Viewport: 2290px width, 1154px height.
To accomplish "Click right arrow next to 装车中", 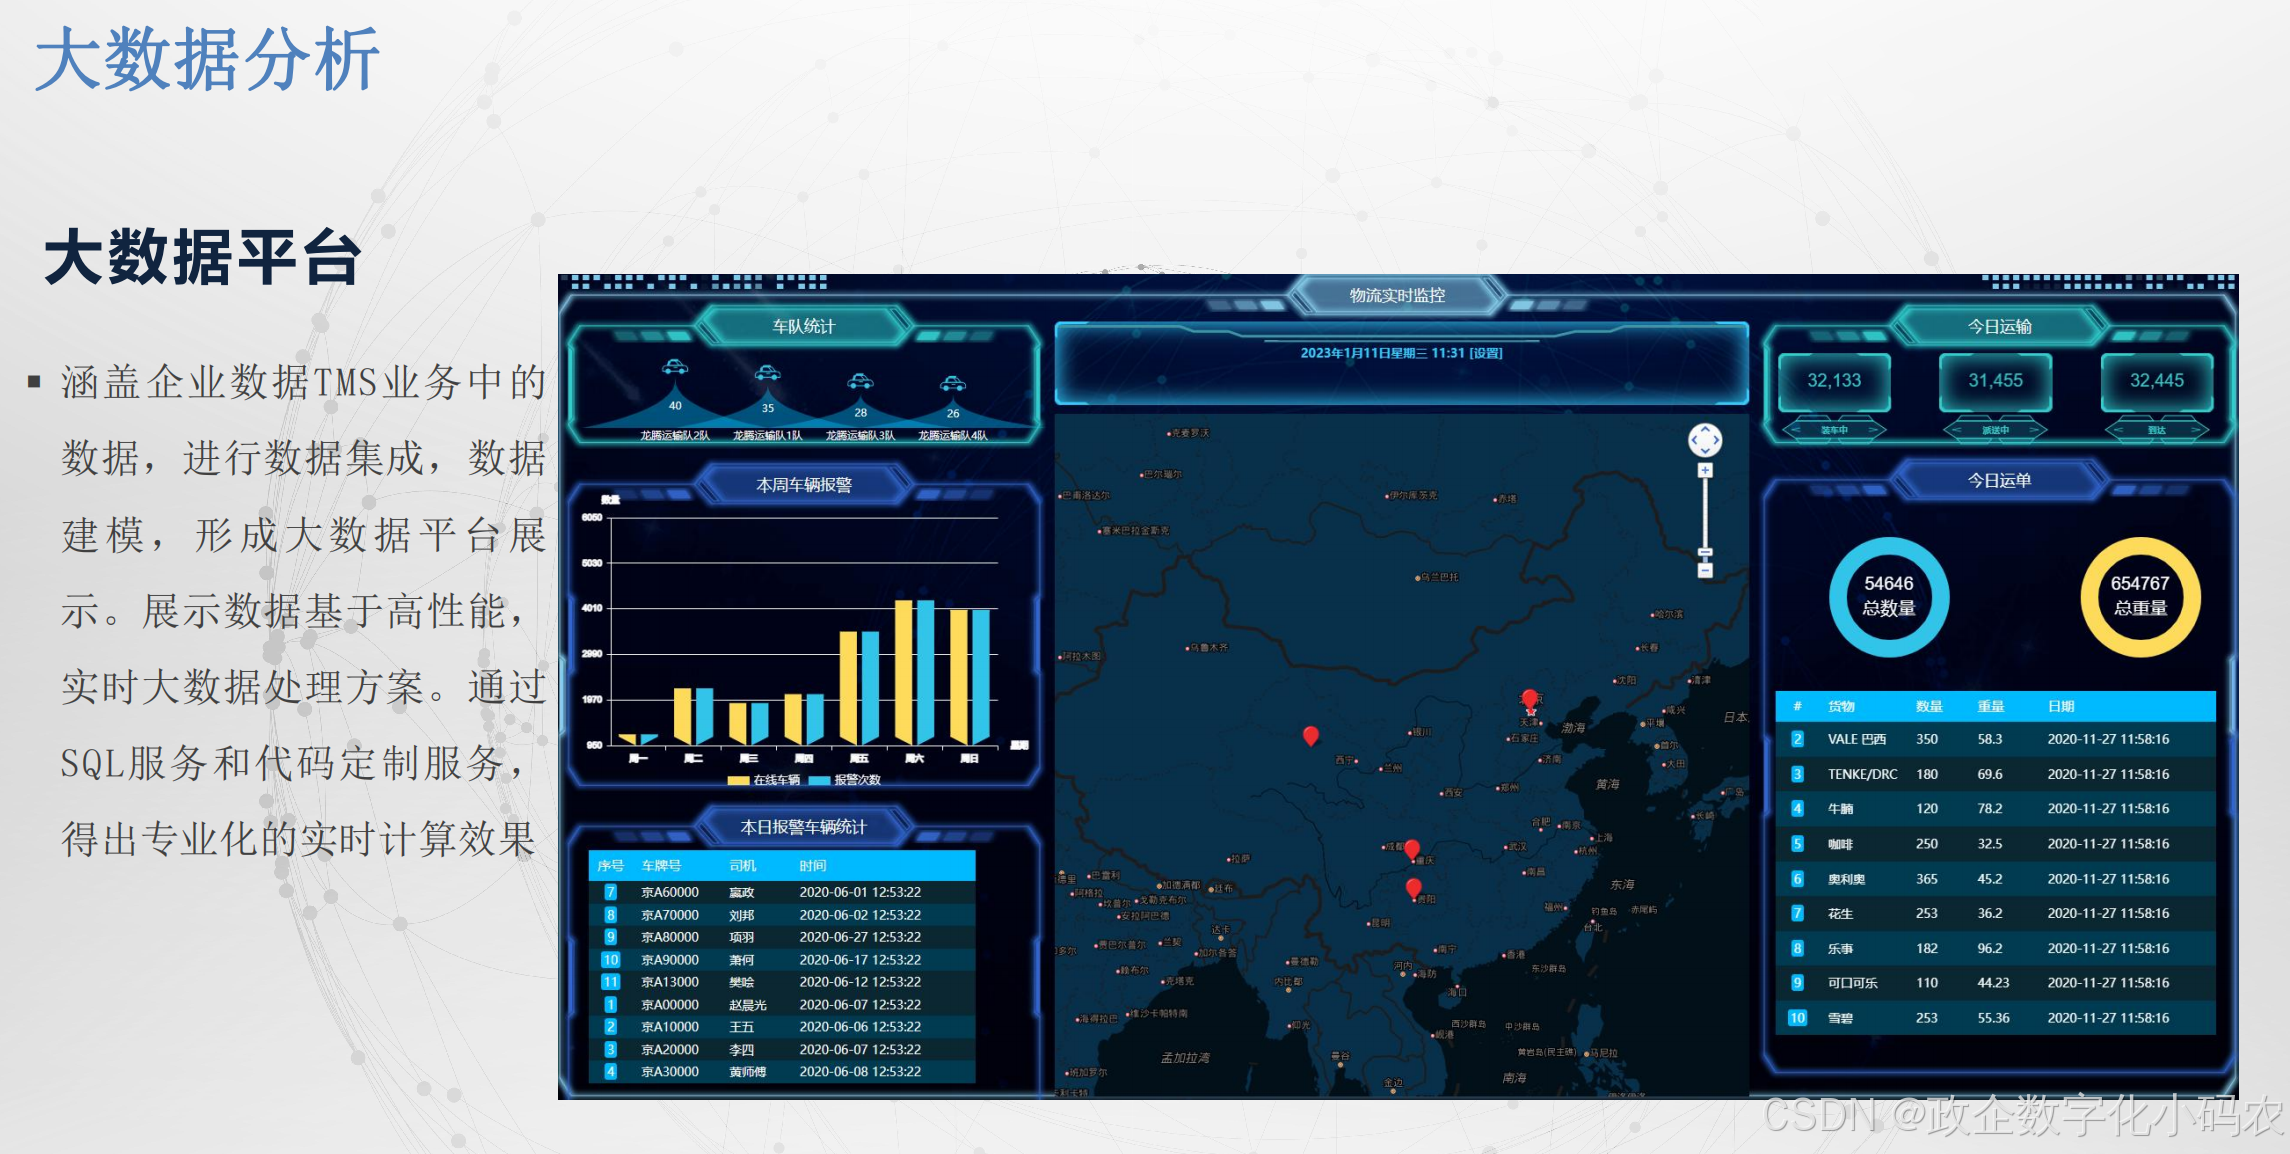I will click(1873, 430).
